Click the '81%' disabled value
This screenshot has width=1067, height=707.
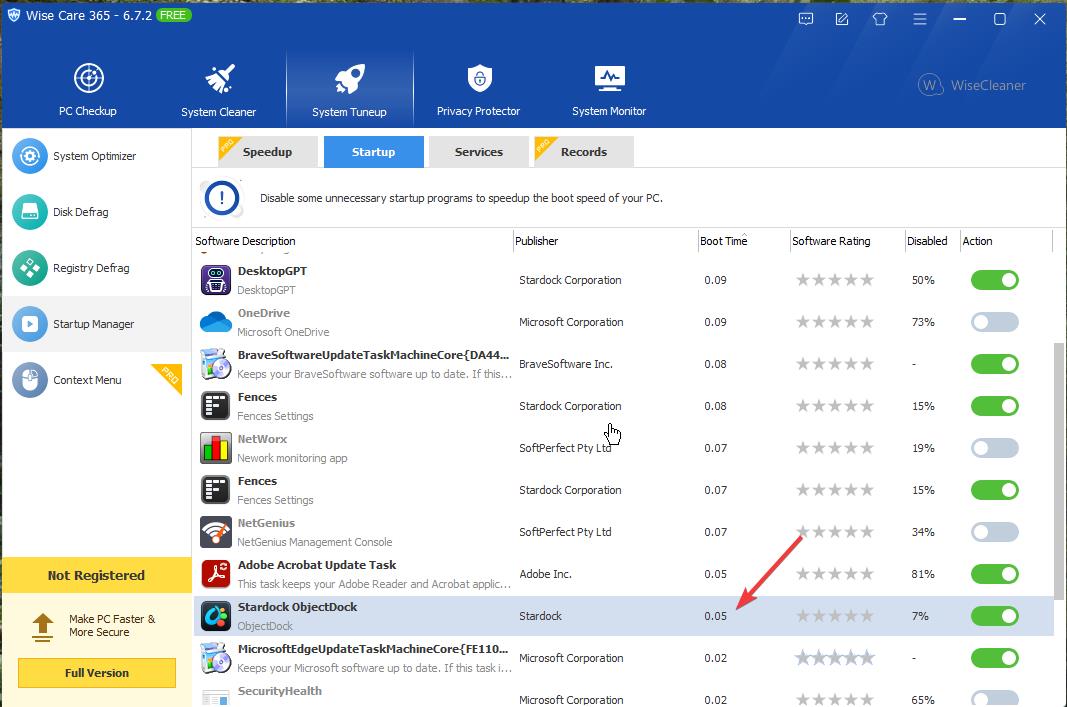tap(923, 574)
